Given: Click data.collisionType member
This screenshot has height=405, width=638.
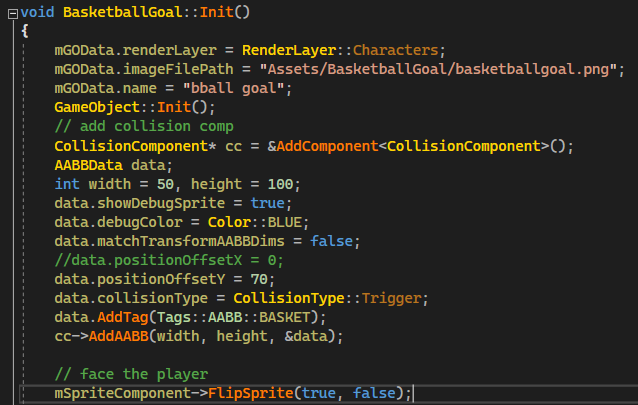Looking at the screenshot, I should click(131, 299).
